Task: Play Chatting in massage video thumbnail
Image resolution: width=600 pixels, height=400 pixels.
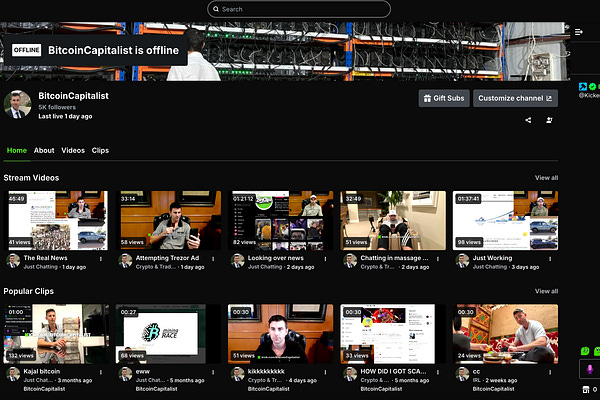Action: click(x=393, y=220)
